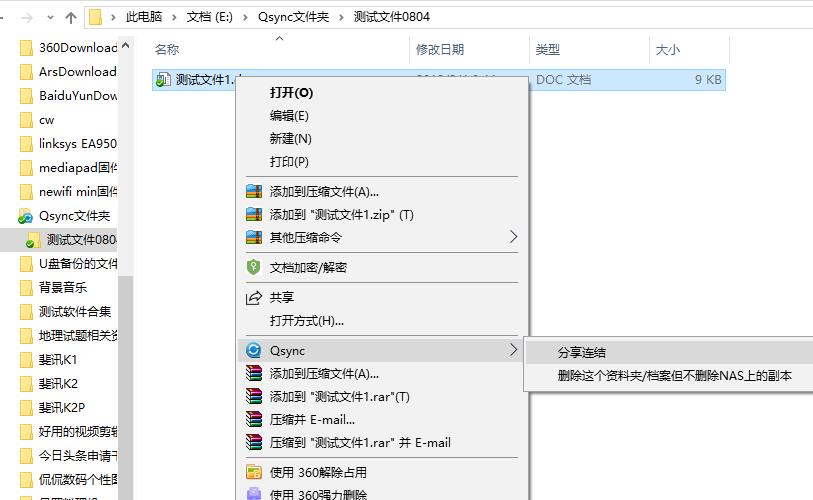The image size is (813, 500).
Task: Select the 好用的视频剪辑 folder in tree
Action: 78,432
